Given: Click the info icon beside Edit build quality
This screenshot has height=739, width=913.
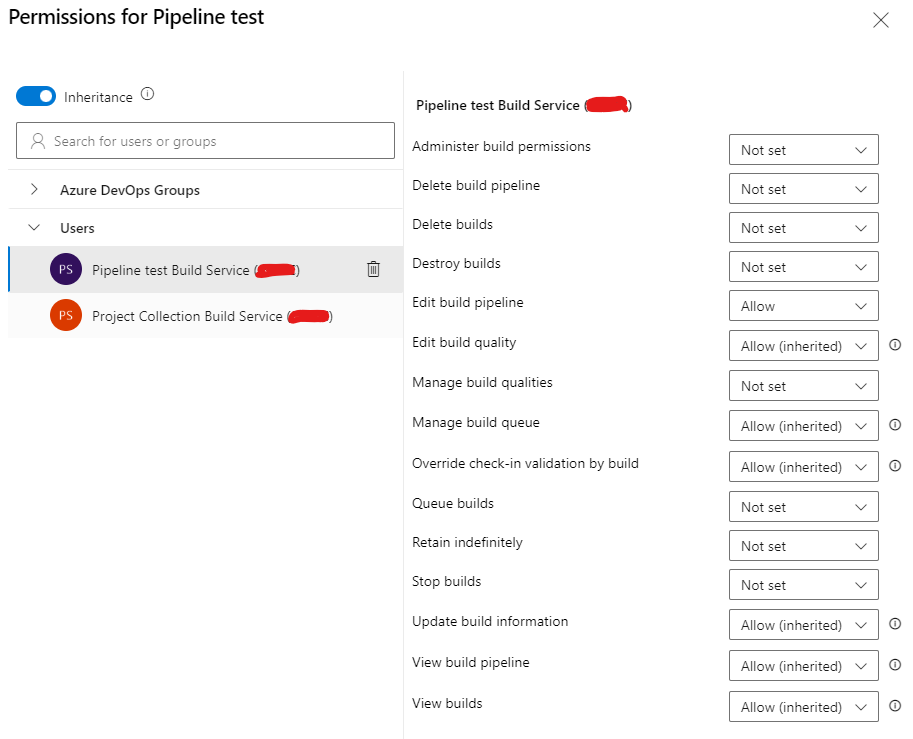Looking at the screenshot, I should coord(893,345).
